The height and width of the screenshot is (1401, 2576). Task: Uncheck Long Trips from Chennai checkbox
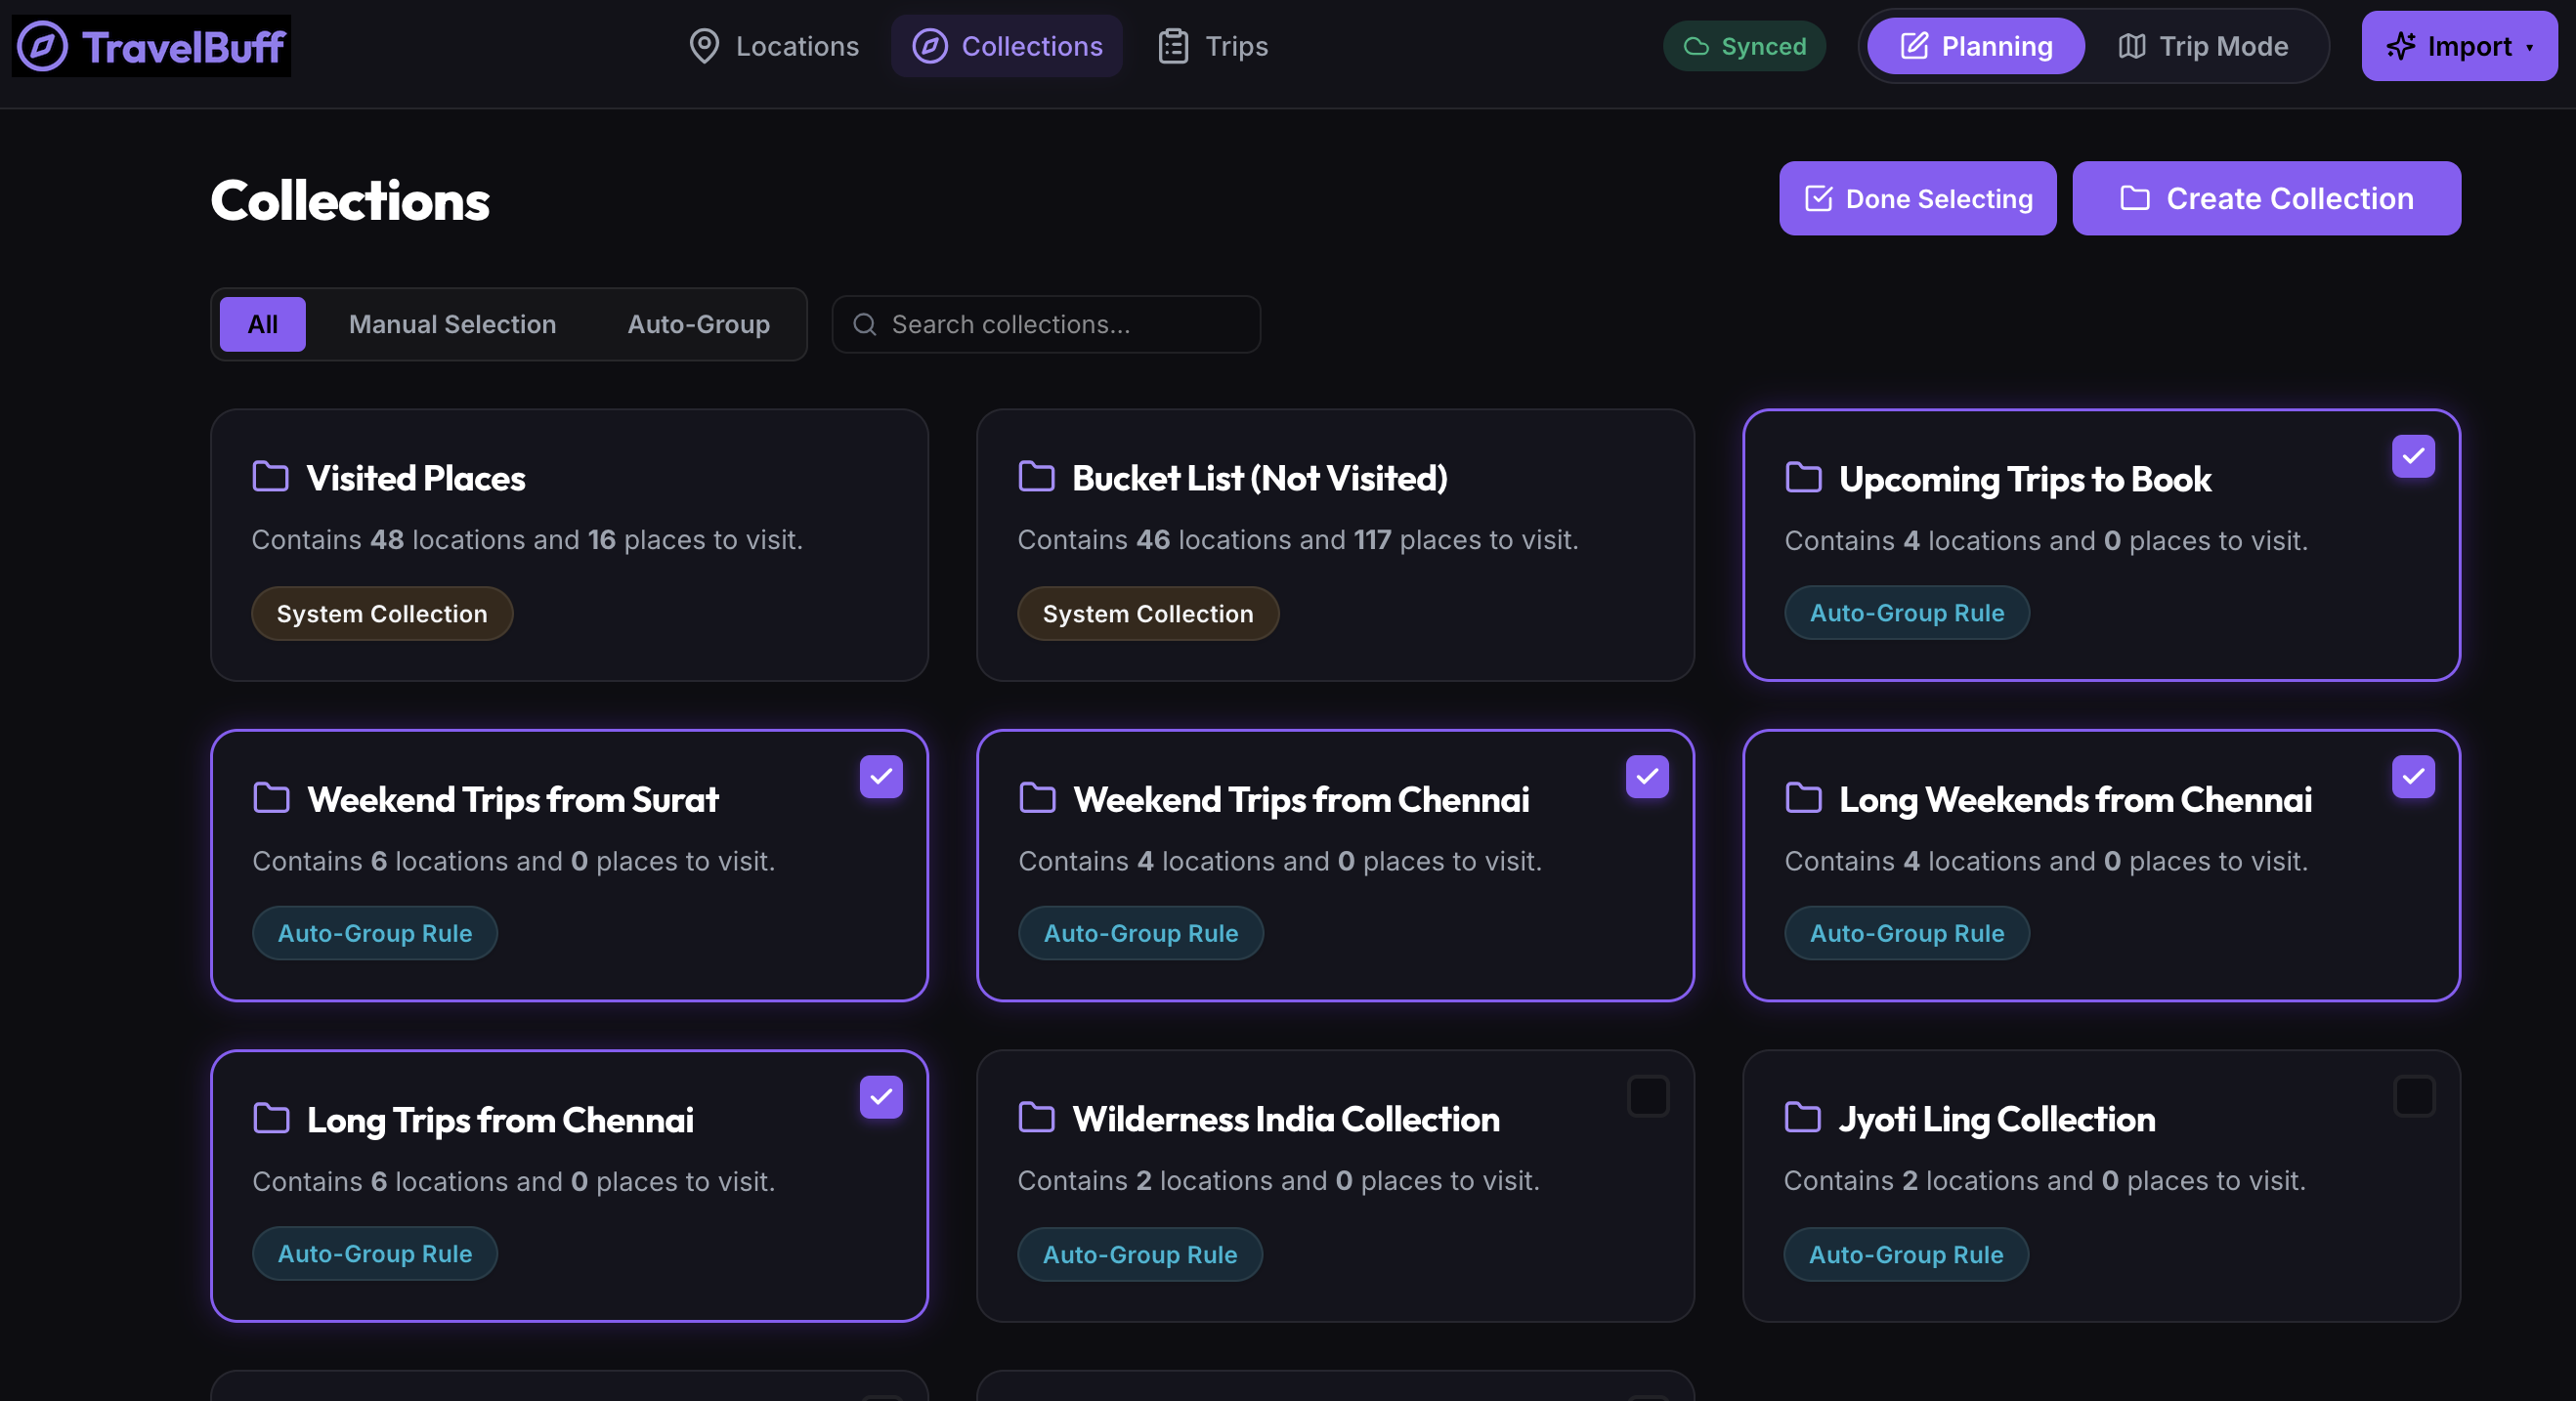[881, 1097]
